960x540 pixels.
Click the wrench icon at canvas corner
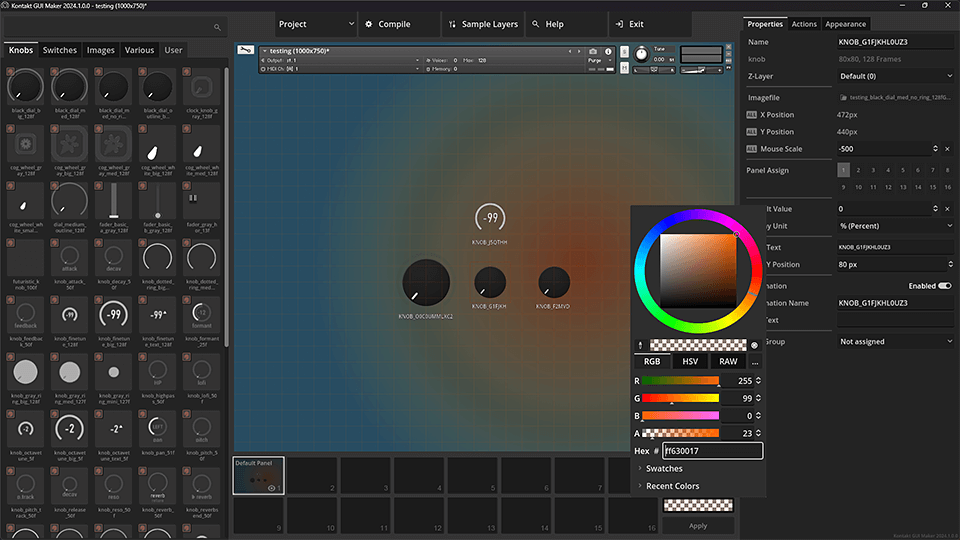(x=246, y=50)
